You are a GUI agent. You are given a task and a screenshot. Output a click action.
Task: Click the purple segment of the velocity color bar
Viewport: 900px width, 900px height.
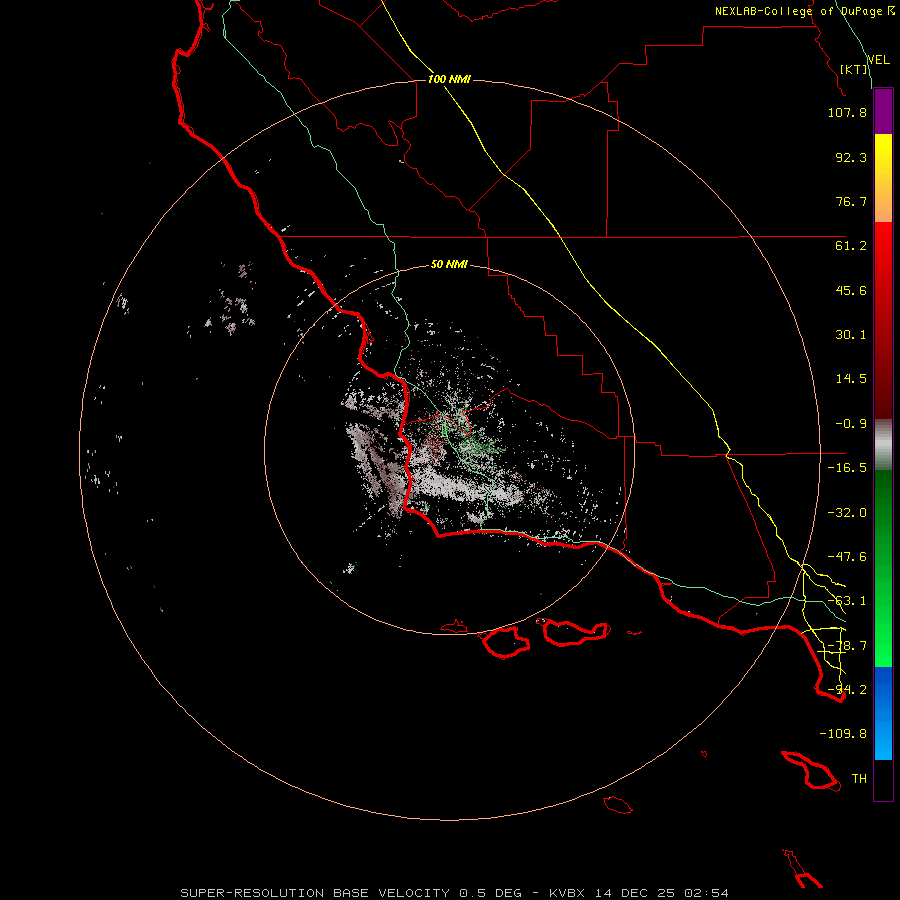[x=883, y=111]
